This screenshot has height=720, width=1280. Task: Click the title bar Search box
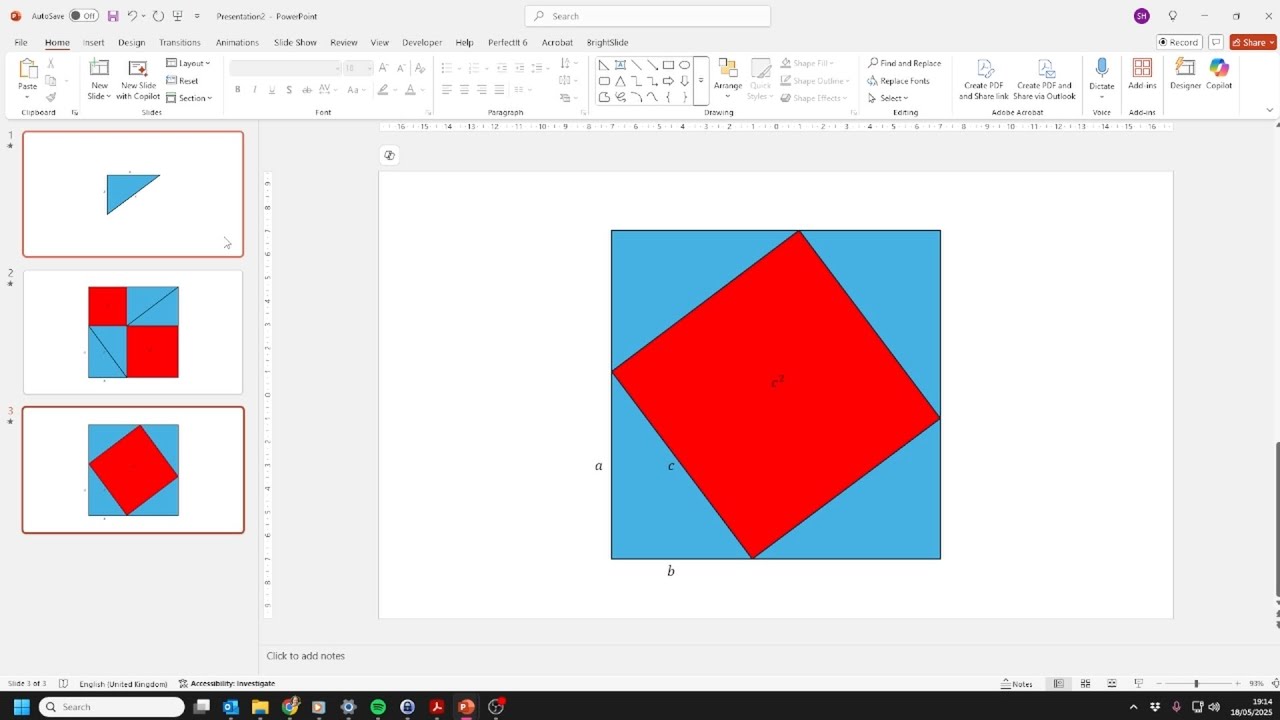click(648, 16)
